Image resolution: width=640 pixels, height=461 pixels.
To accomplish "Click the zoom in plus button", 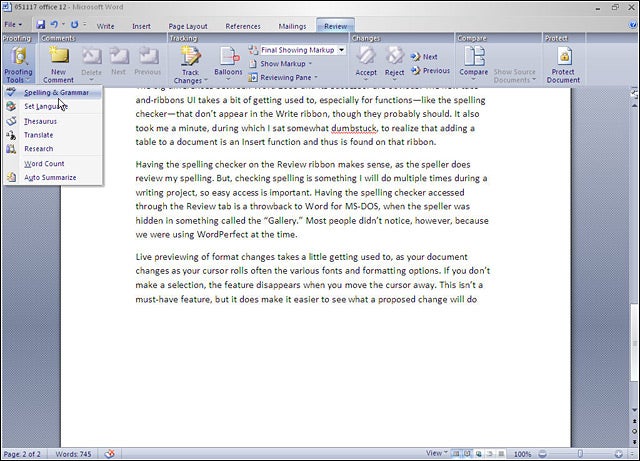I will (619, 454).
